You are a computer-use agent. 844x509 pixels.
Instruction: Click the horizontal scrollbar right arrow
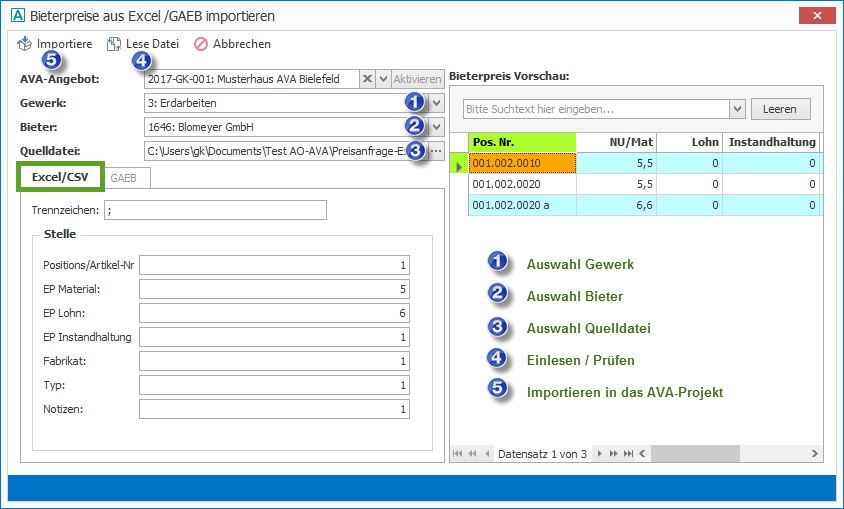click(815, 454)
